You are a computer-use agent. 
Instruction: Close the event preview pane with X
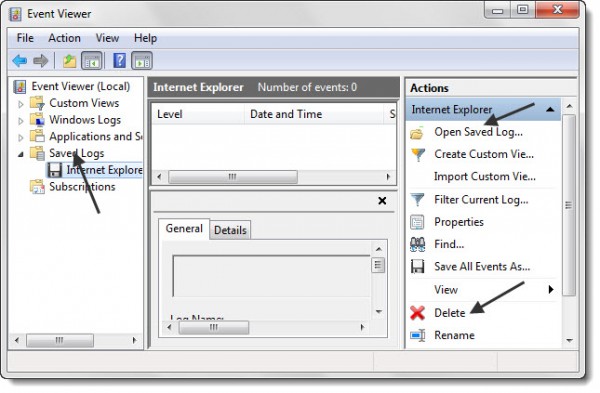tap(382, 201)
